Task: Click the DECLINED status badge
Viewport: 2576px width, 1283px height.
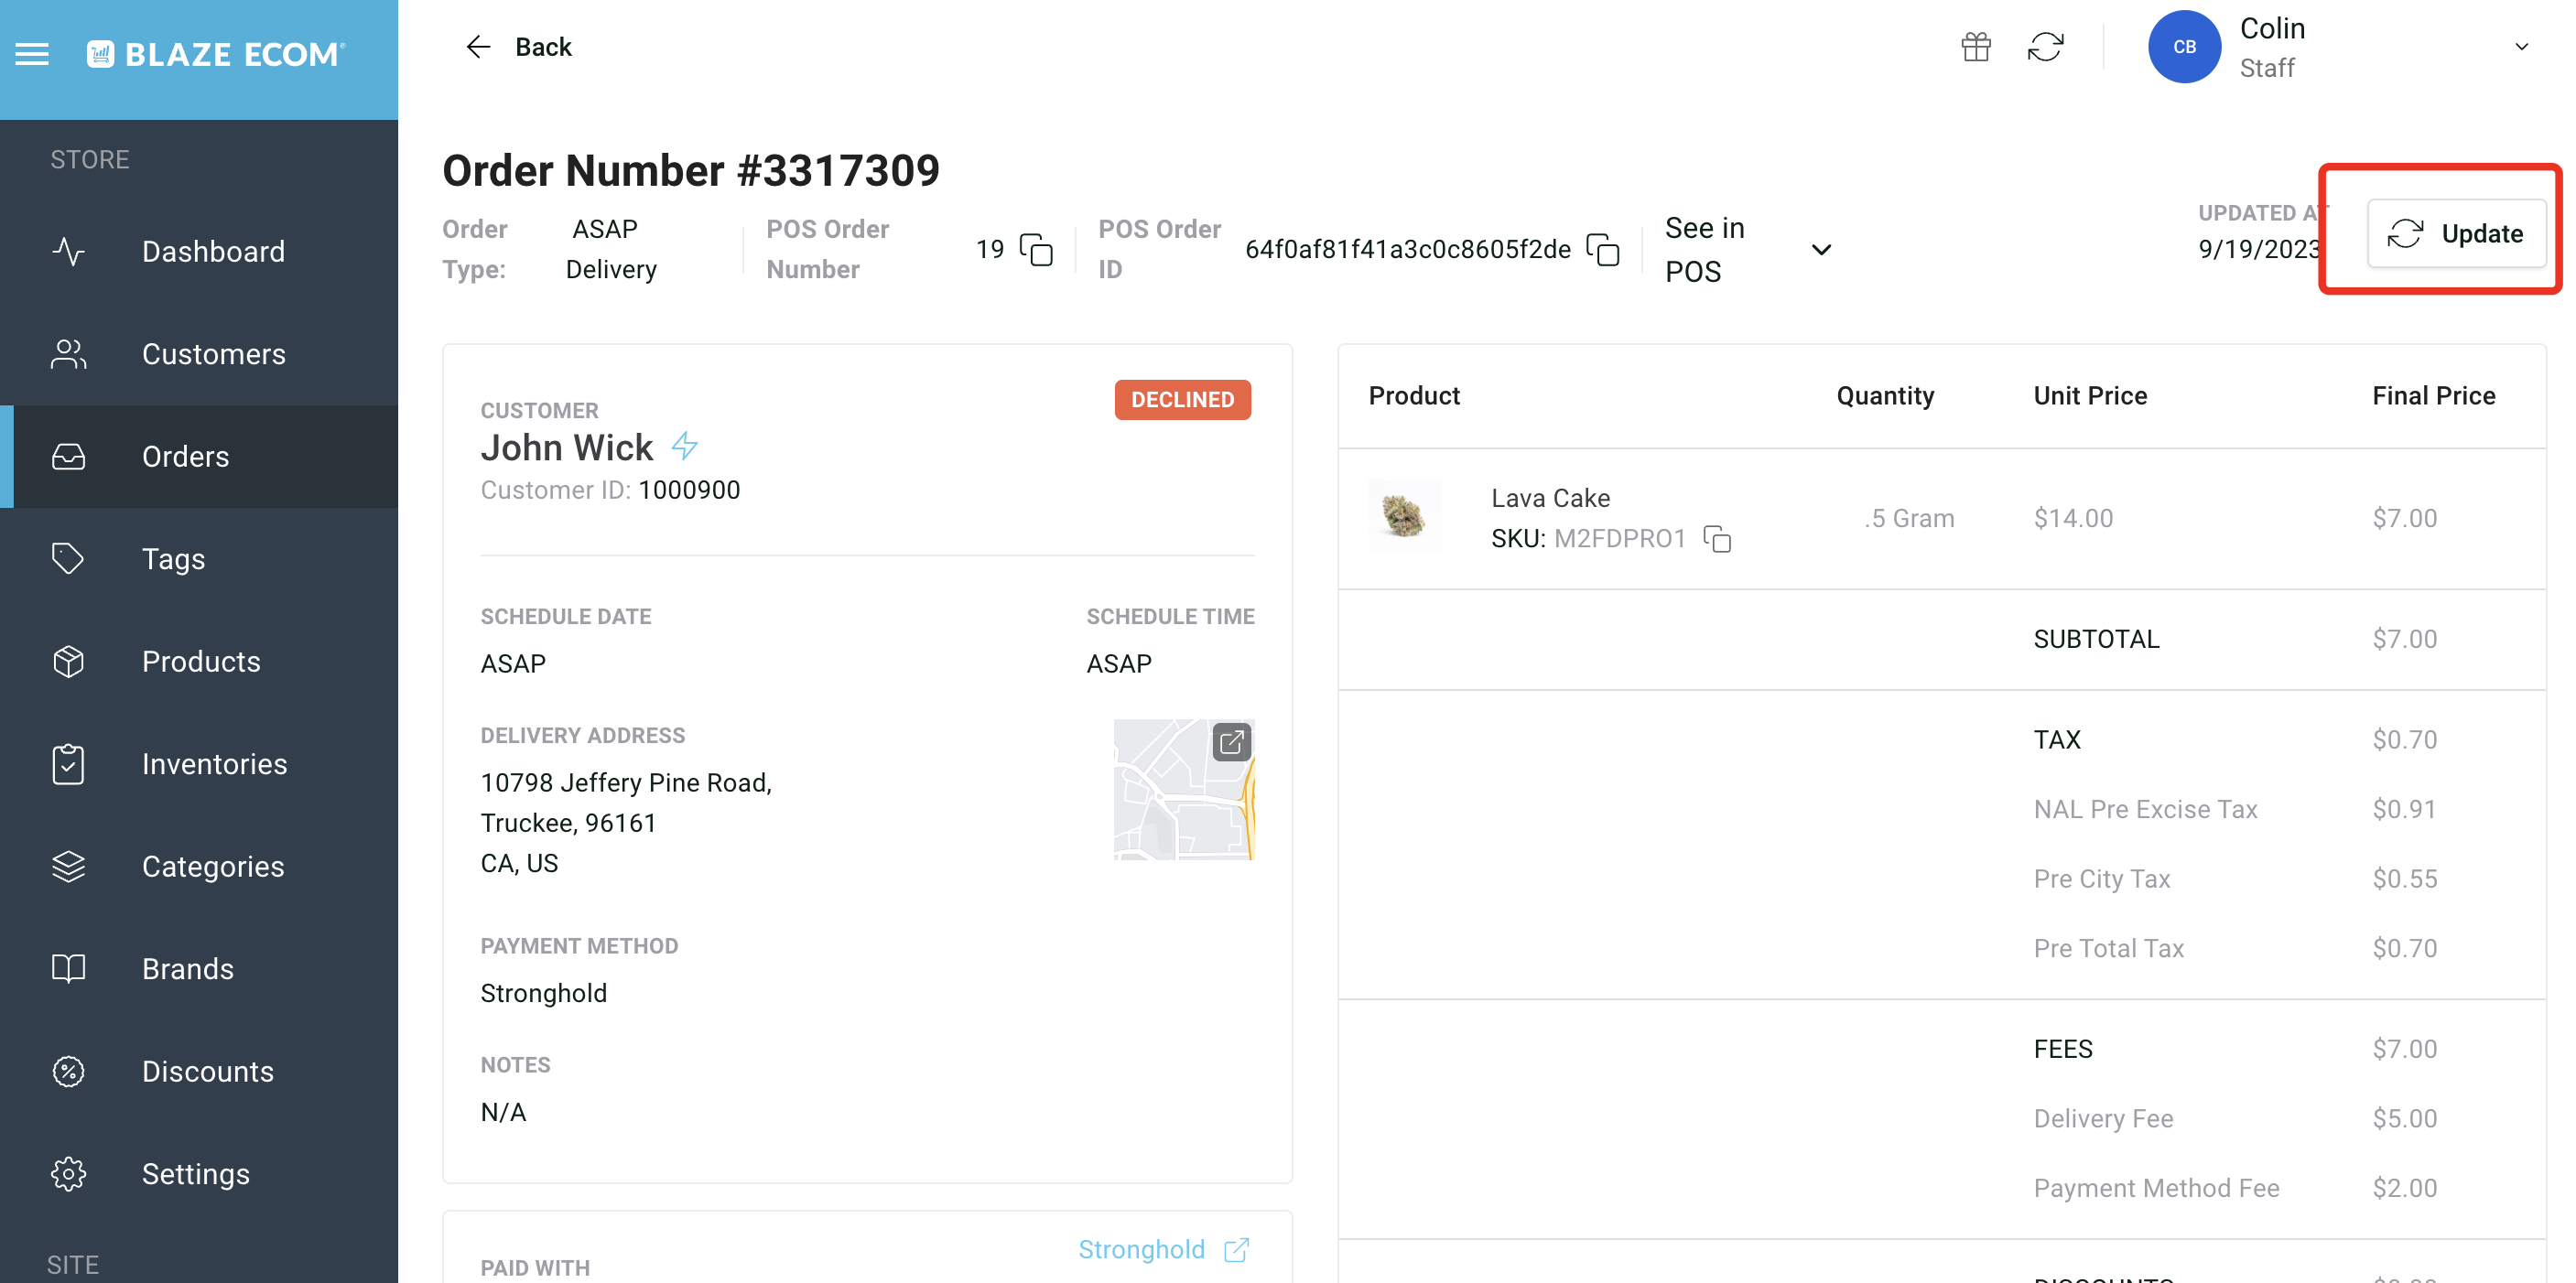Action: (1182, 400)
